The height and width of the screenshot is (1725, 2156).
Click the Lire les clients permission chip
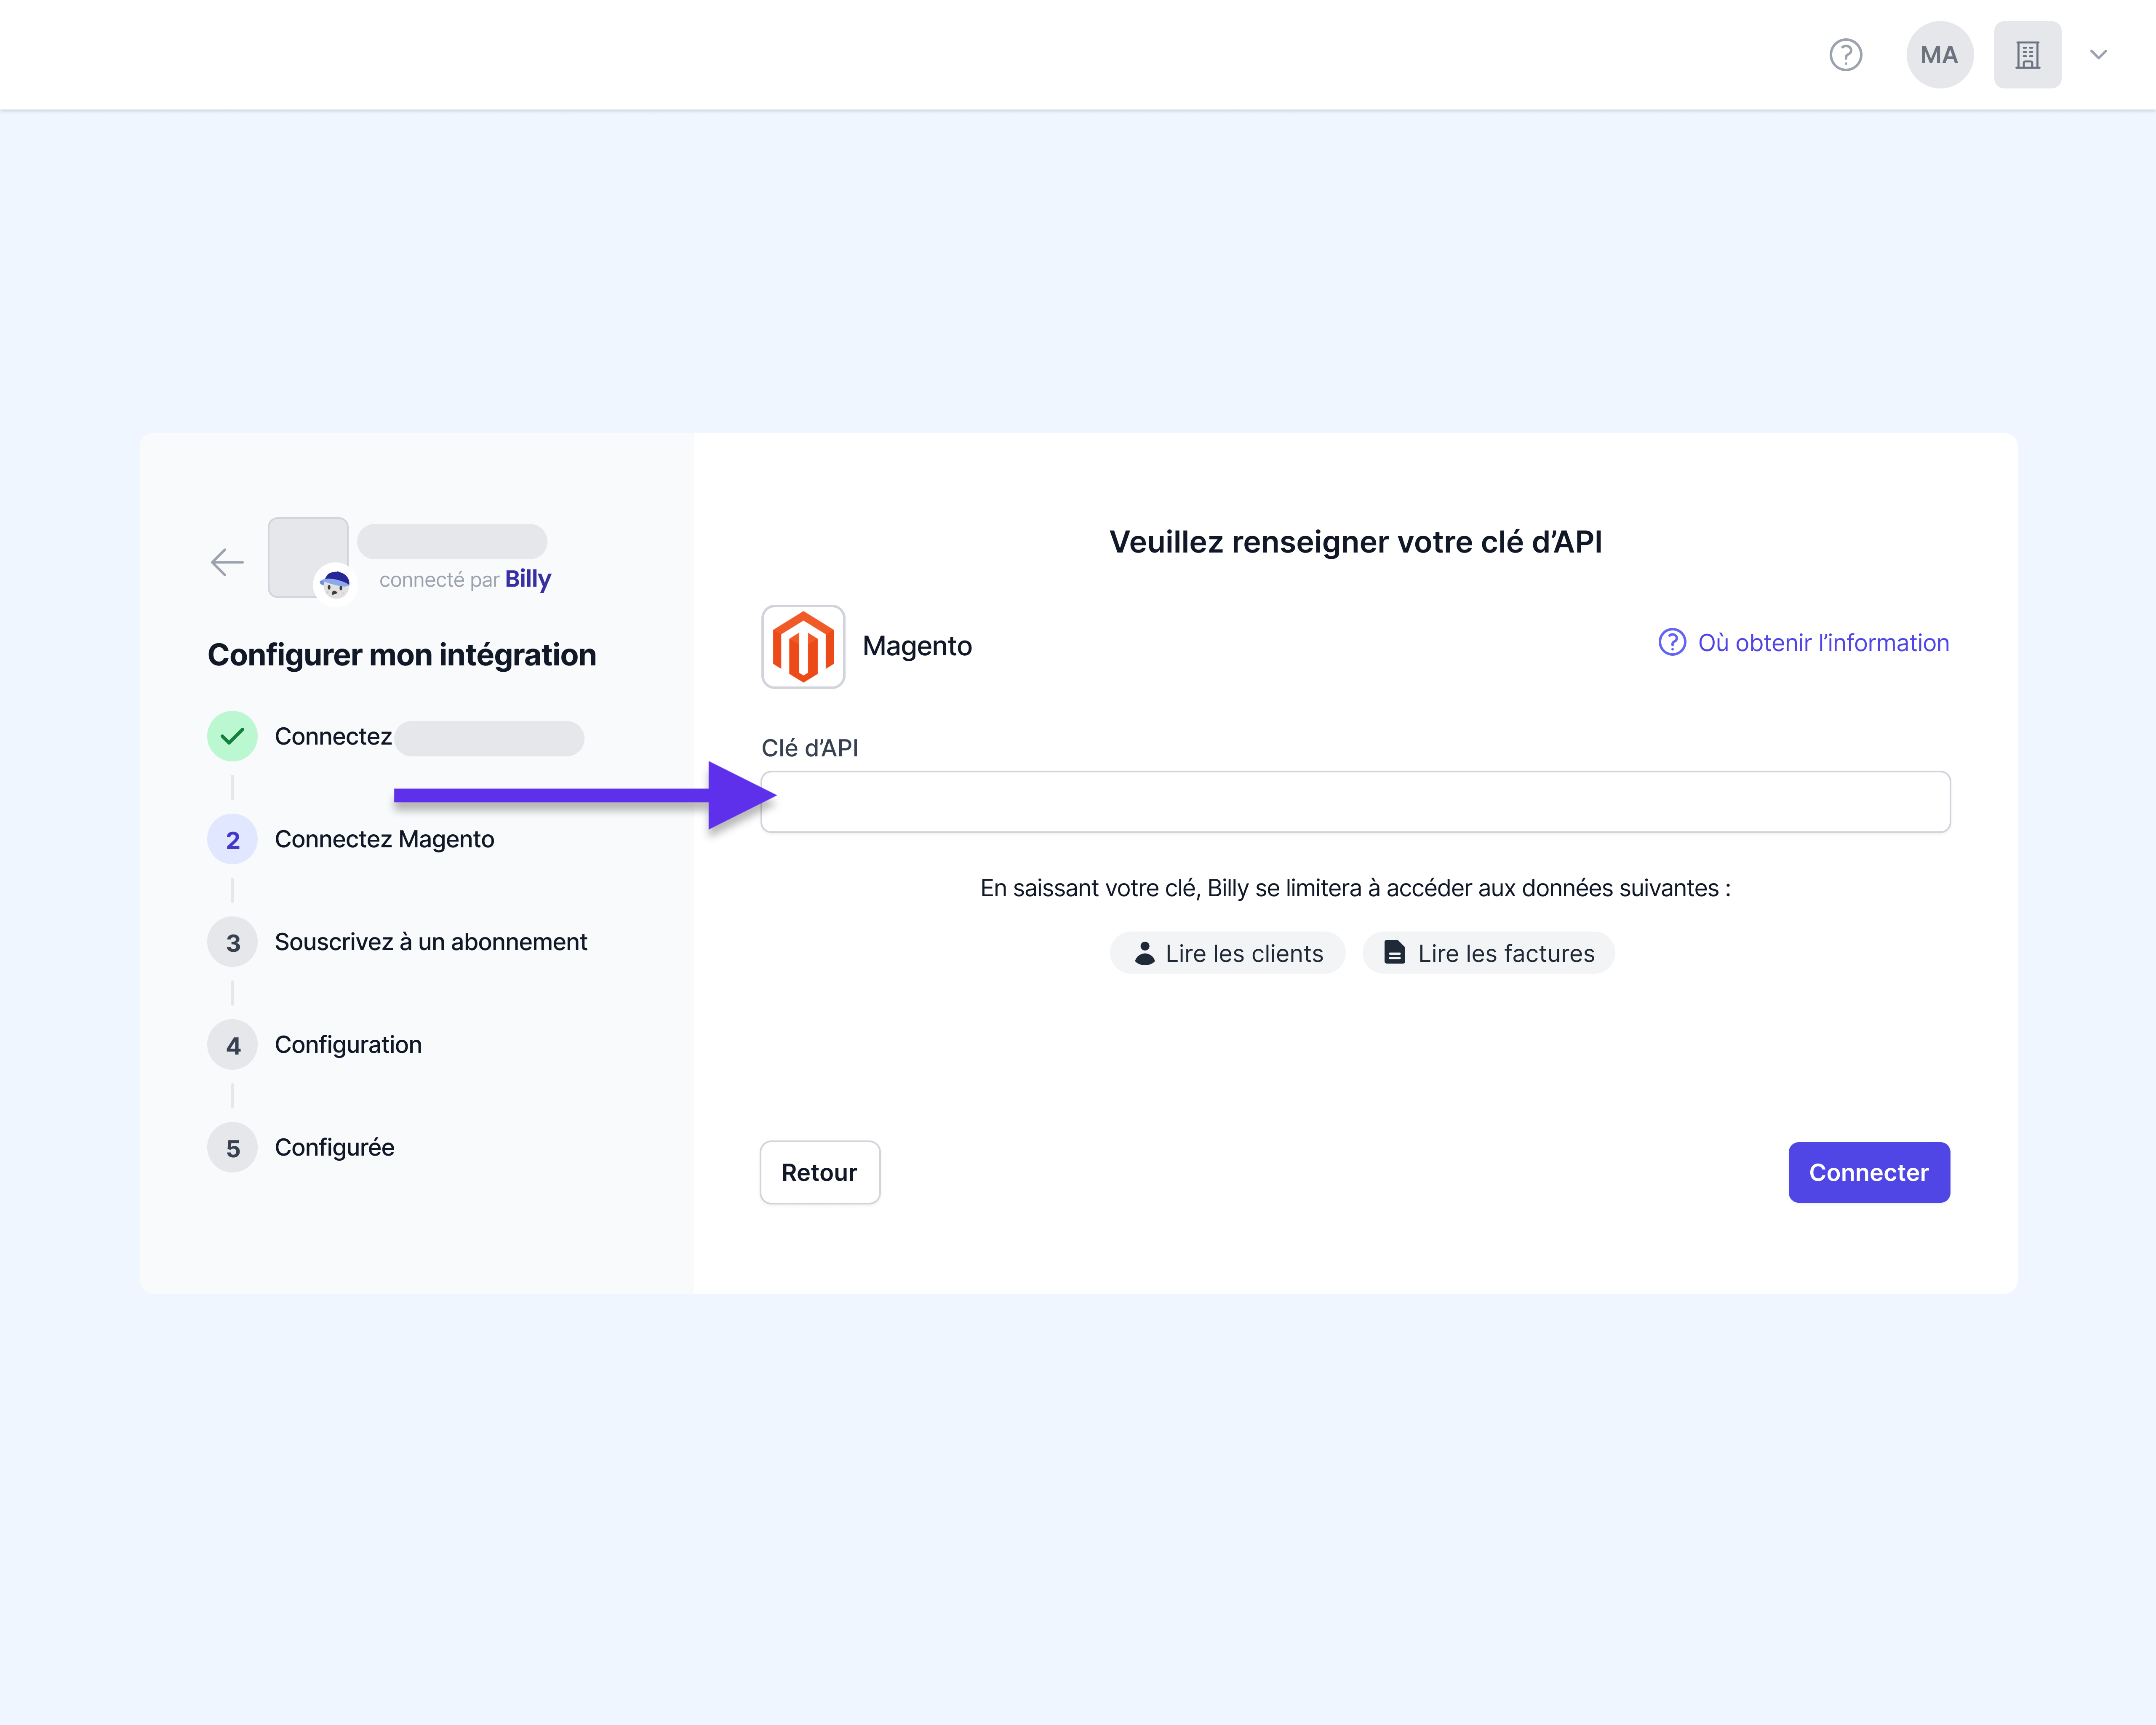[1227, 953]
